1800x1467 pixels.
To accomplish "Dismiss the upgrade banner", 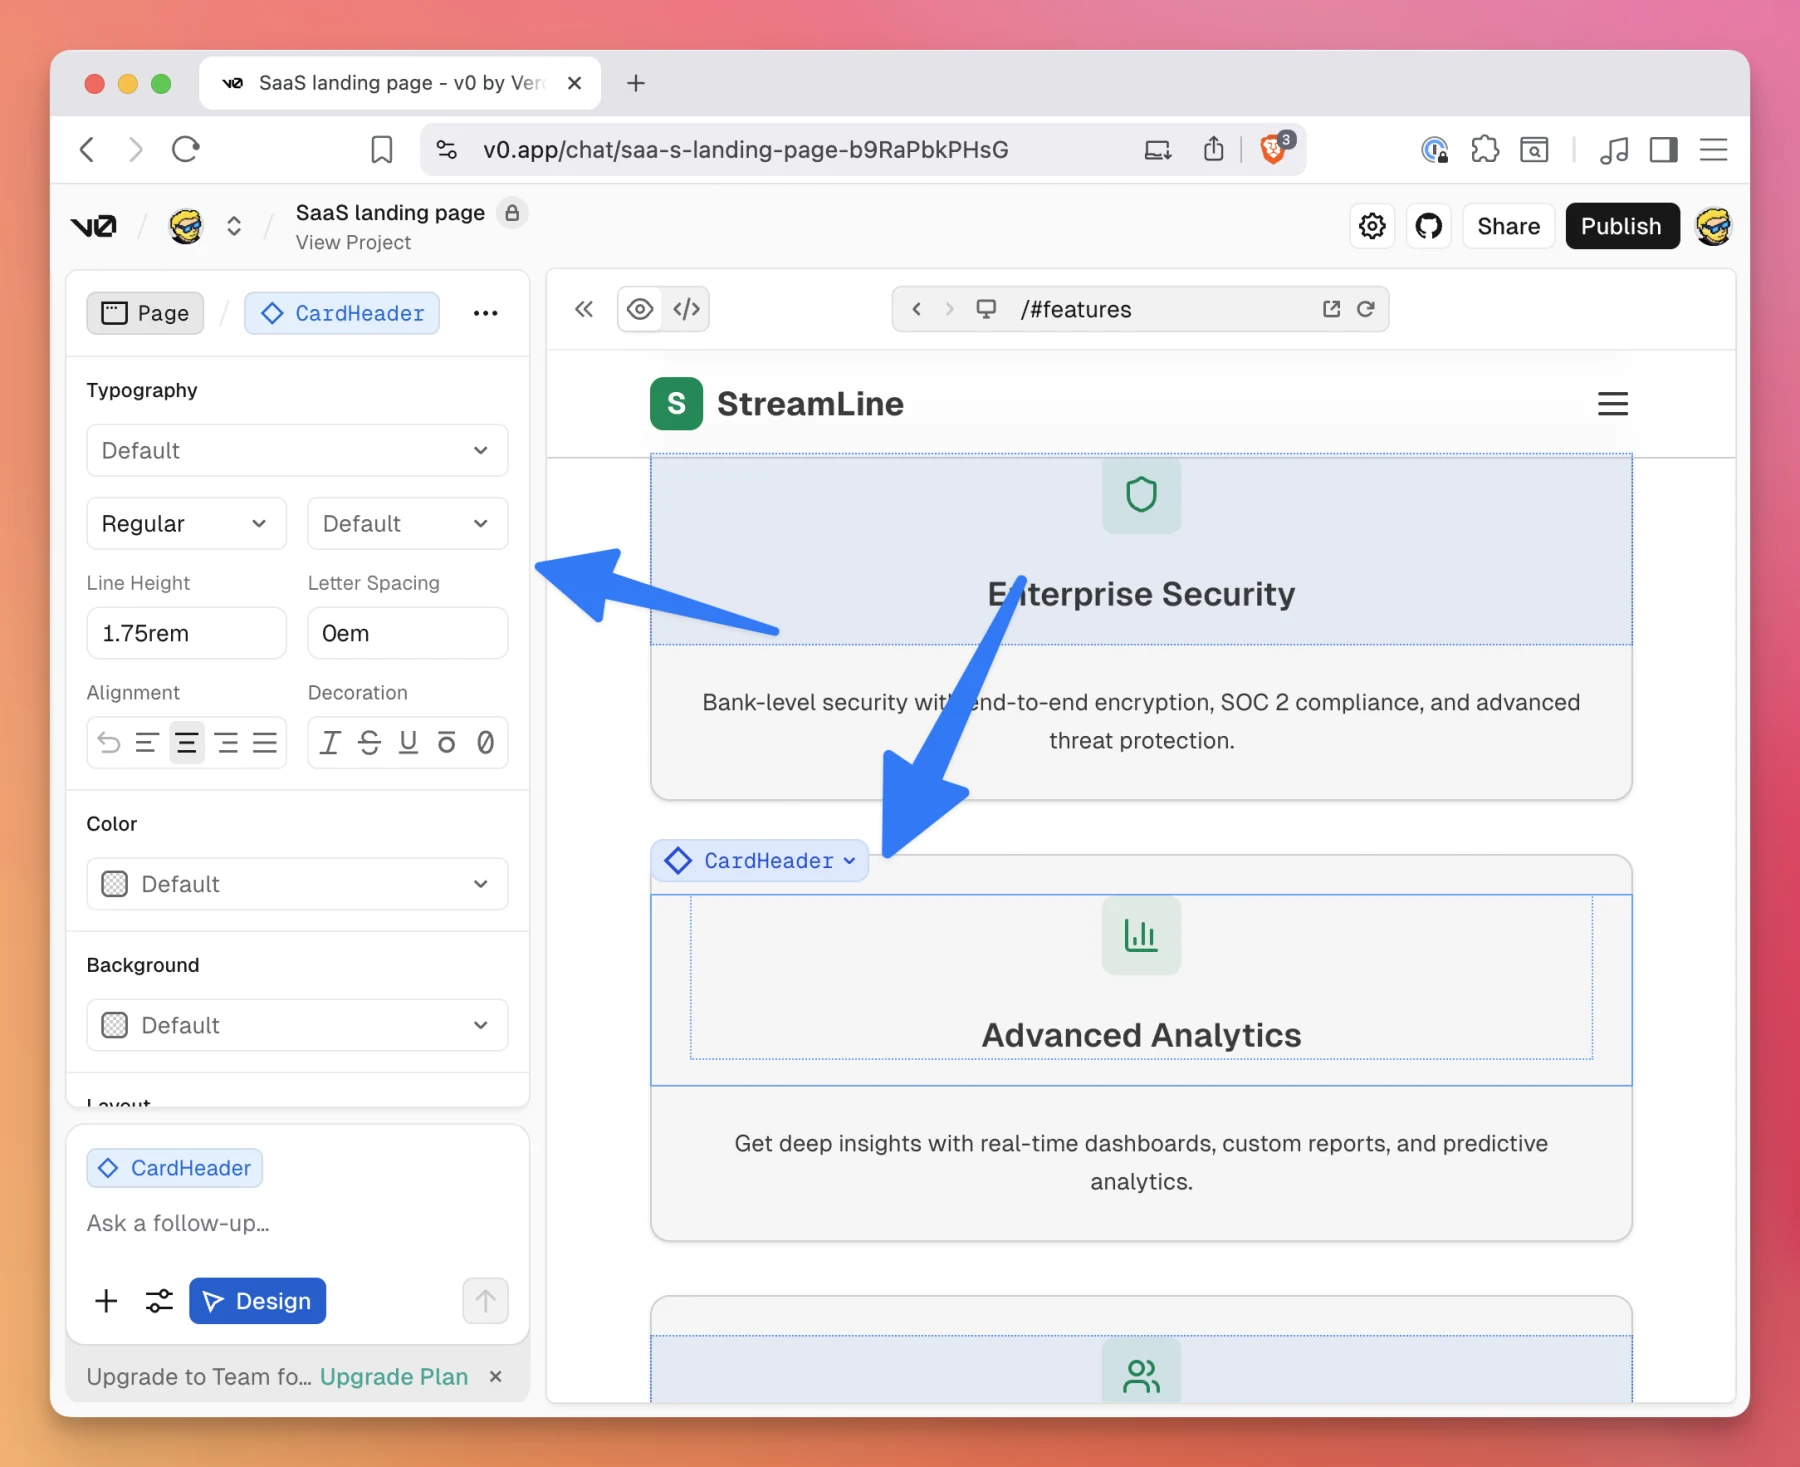I will click(495, 1377).
